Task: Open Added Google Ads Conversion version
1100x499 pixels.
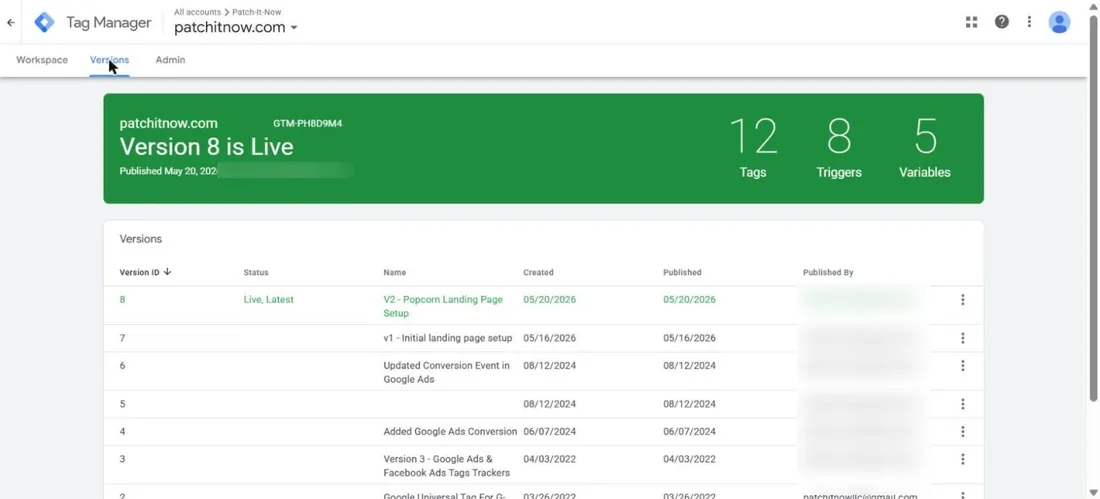Action: (450, 432)
